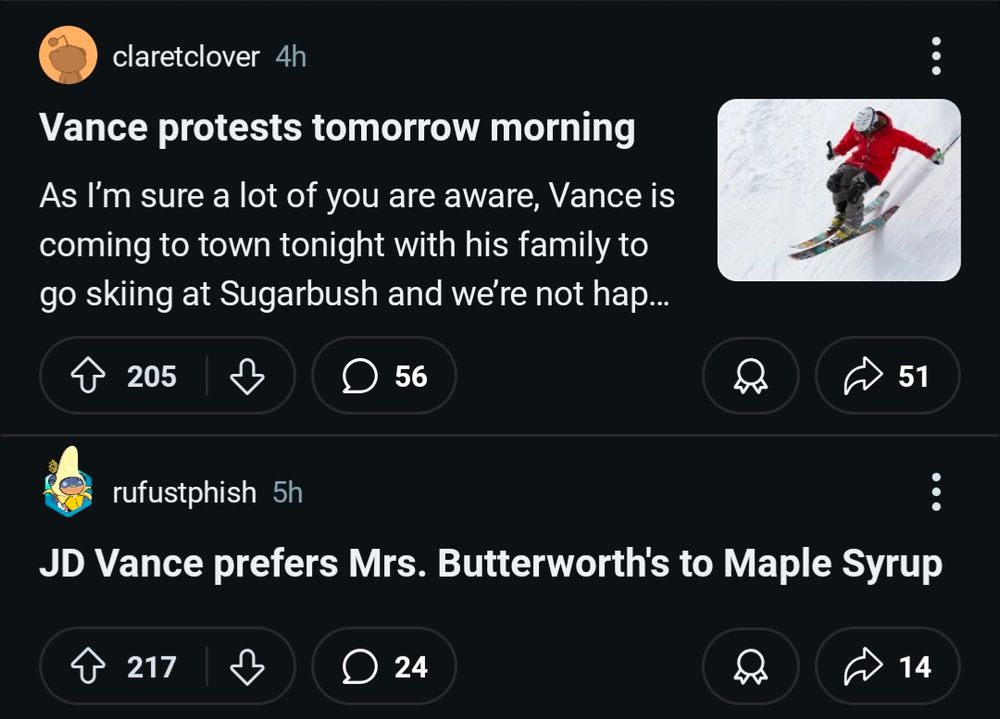Viewport: 1000px width, 719px height.
Task: Share the Mrs. Butterworth's syrup post
Action: [x=887, y=666]
